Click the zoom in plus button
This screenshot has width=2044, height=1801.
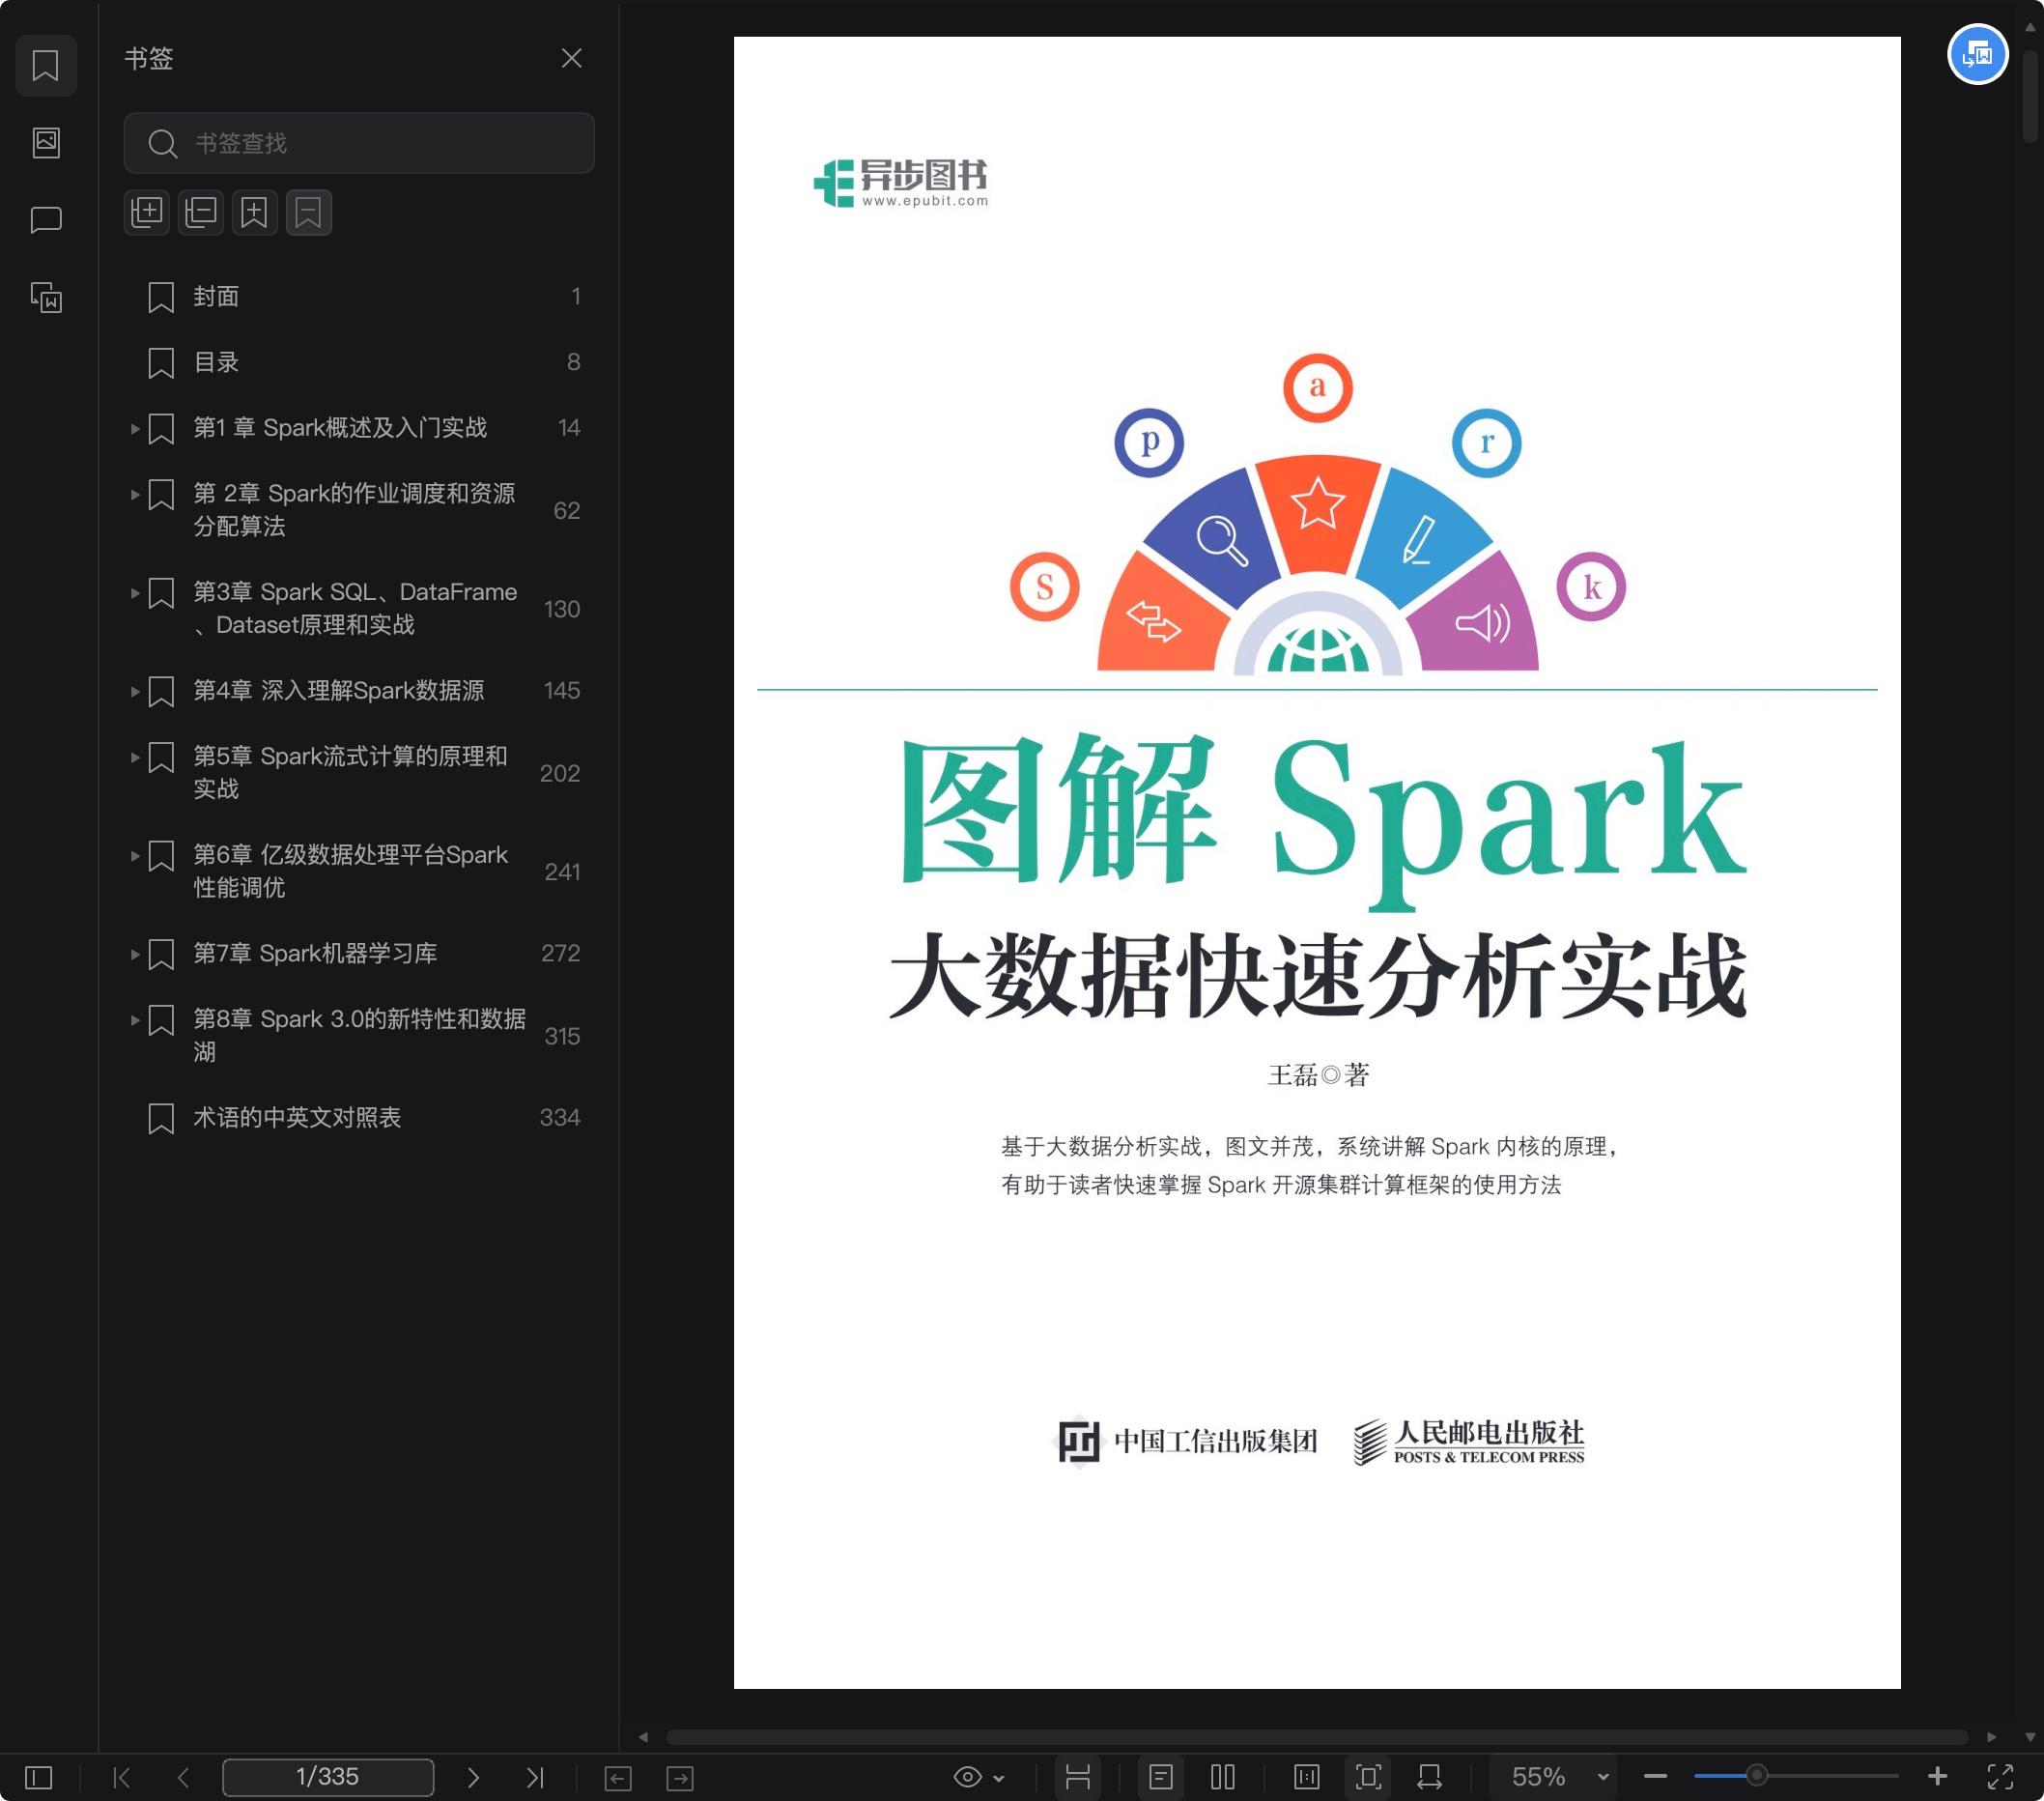(x=1938, y=1777)
